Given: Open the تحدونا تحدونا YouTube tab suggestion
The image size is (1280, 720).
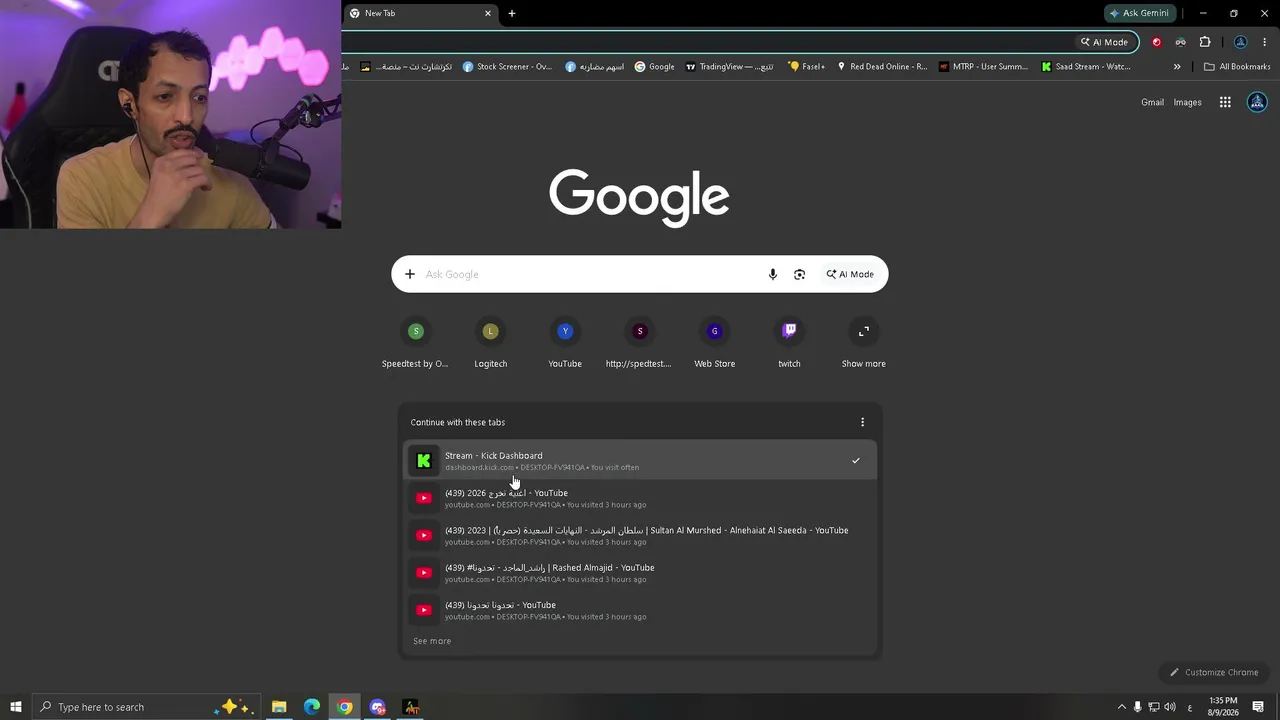Looking at the screenshot, I should click(x=640, y=610).
